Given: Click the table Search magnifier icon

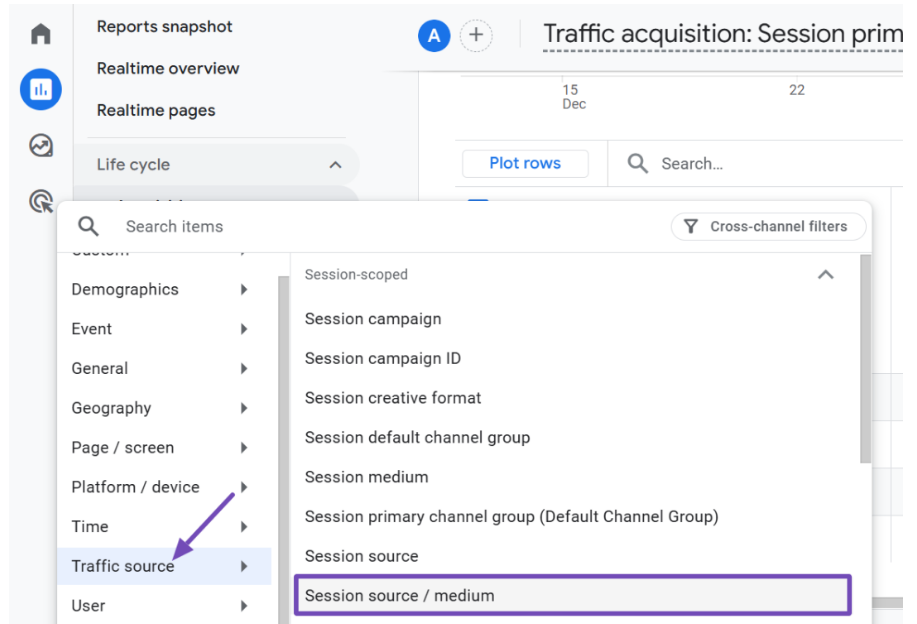Looking at the screenshot, I should point(637,163).
